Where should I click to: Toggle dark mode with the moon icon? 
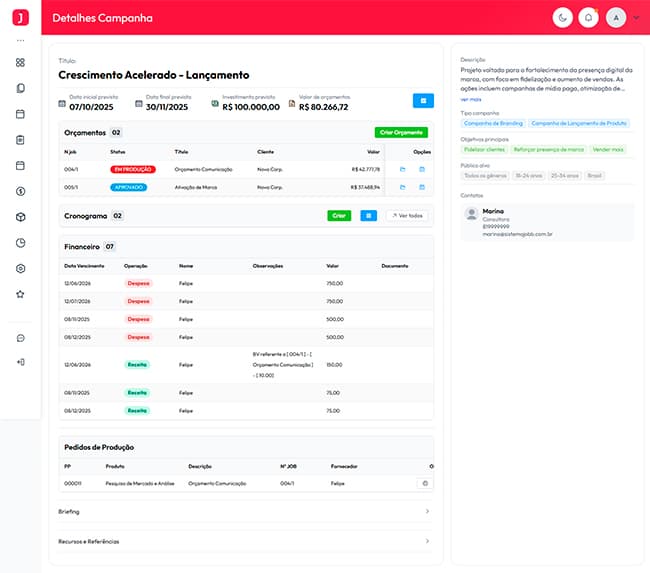coord(563,18)
